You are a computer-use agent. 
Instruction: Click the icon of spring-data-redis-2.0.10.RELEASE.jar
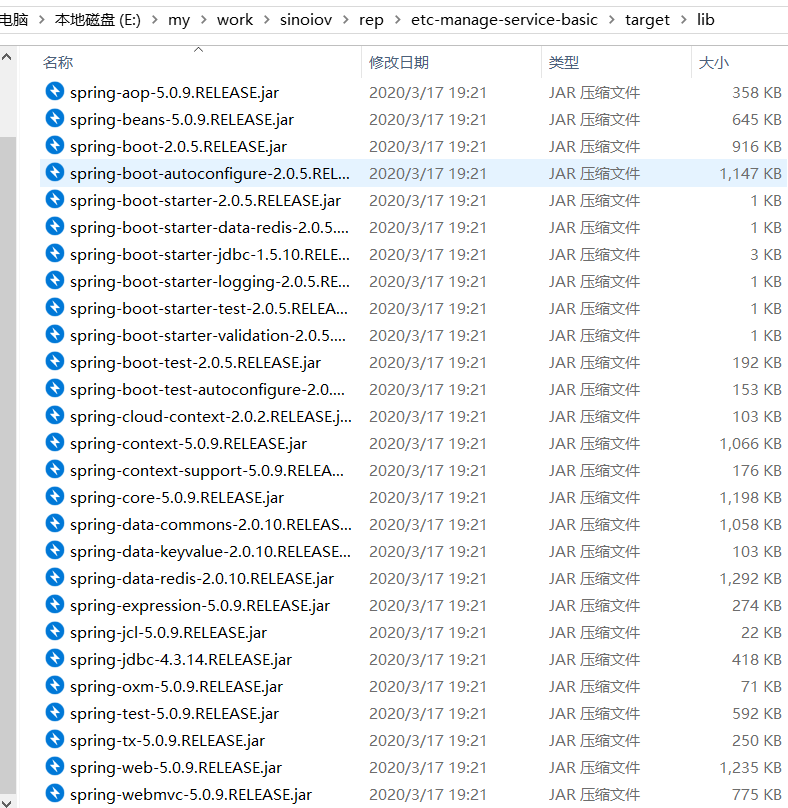pyautogui.click(x=55, y=577)
